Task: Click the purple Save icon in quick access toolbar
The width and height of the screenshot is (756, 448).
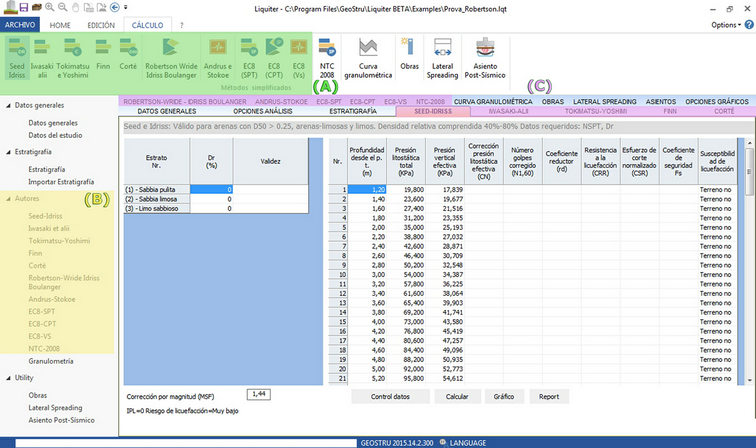Action: point(24,7)
